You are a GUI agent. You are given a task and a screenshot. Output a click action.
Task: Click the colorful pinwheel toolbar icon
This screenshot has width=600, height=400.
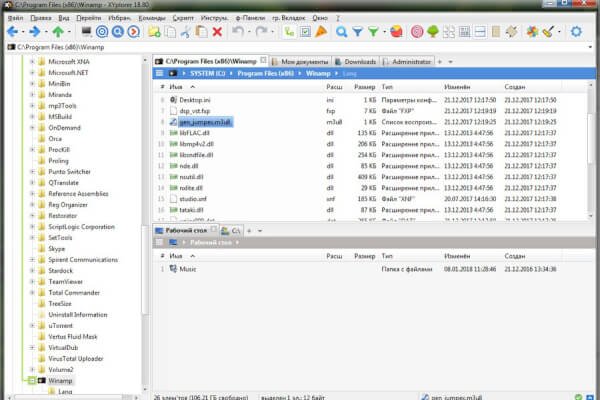532,32
